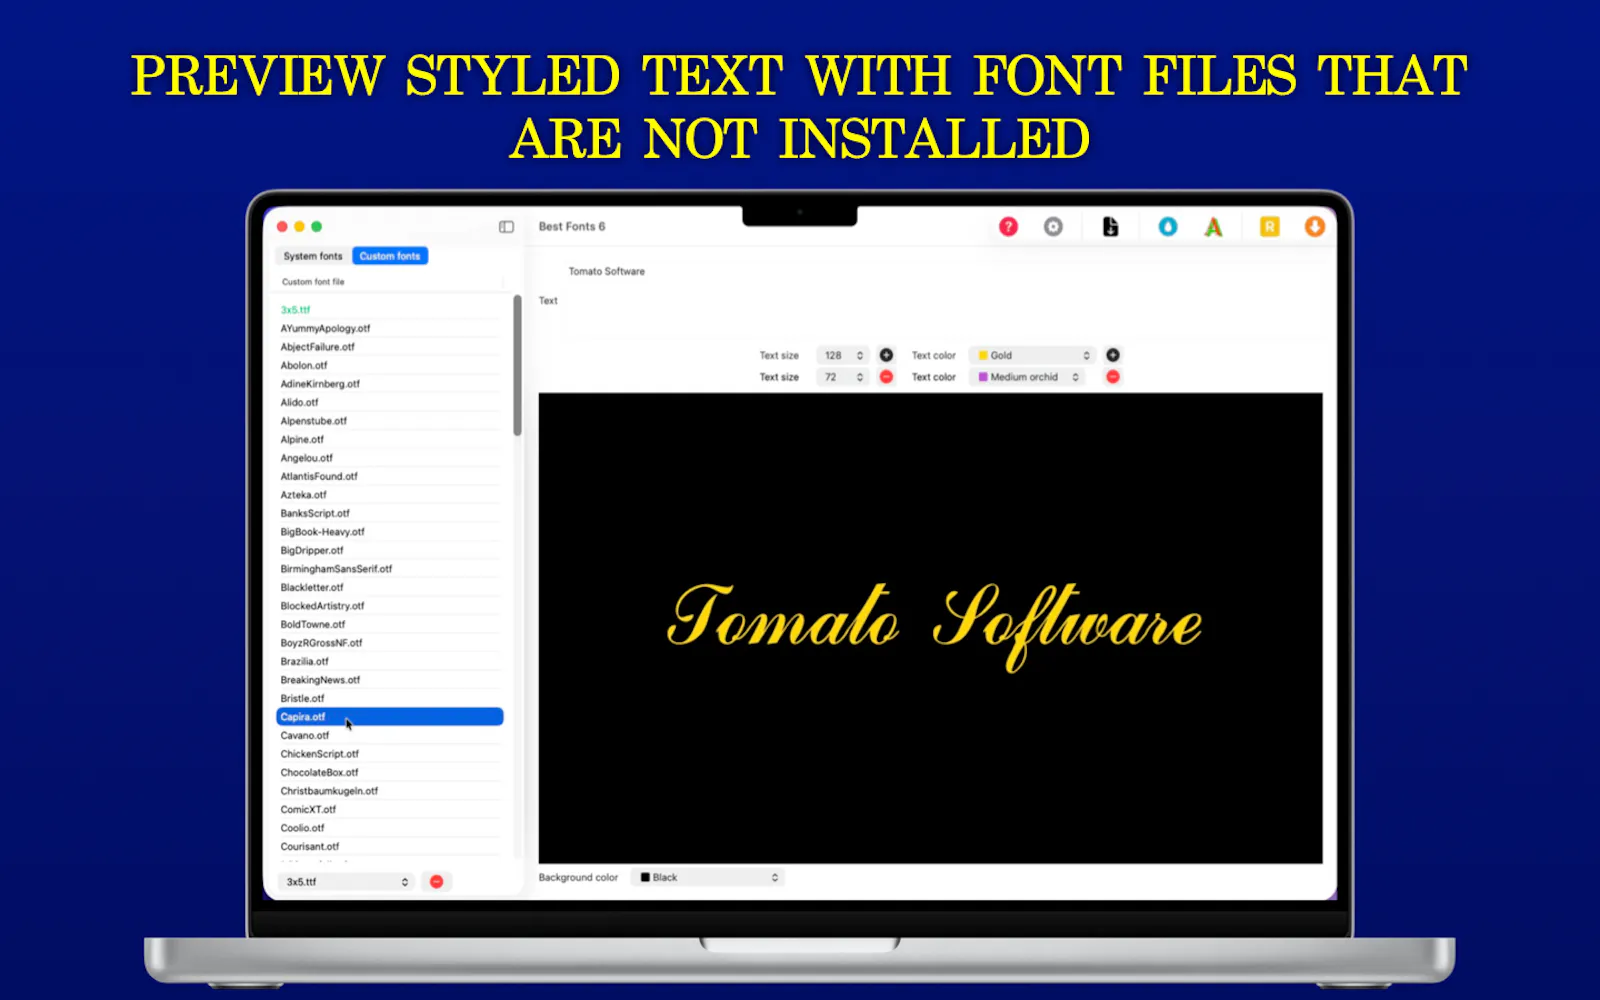Select AdineKirnberg.otf font
1600x1000 pixels.
pyautogui.click(x=389, y=384)
